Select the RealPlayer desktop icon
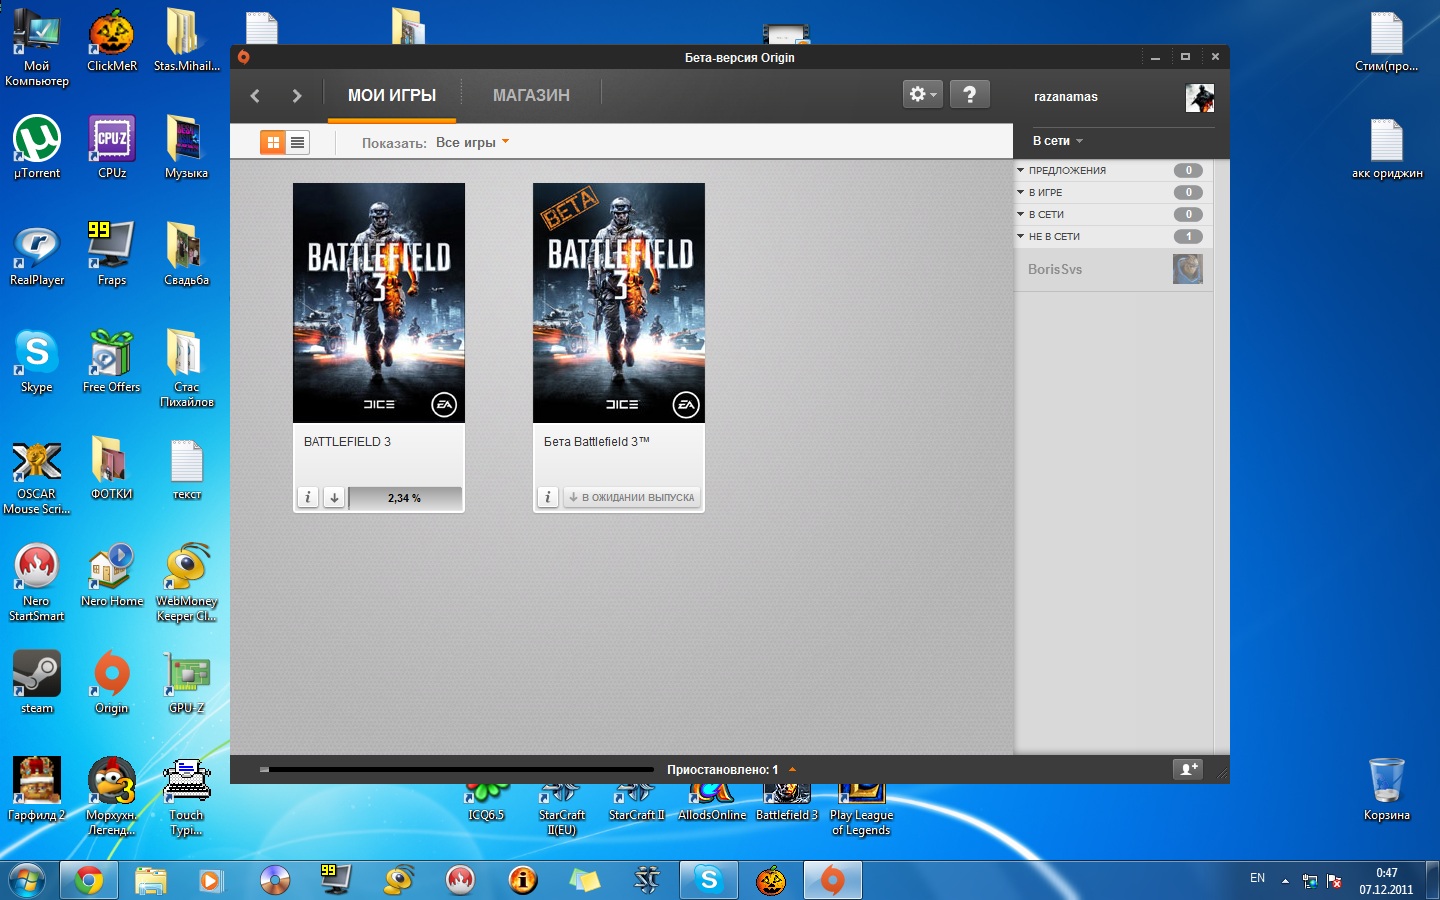Image resolution: width=1440 pixels, height=900 pixels. coord(37,254)
